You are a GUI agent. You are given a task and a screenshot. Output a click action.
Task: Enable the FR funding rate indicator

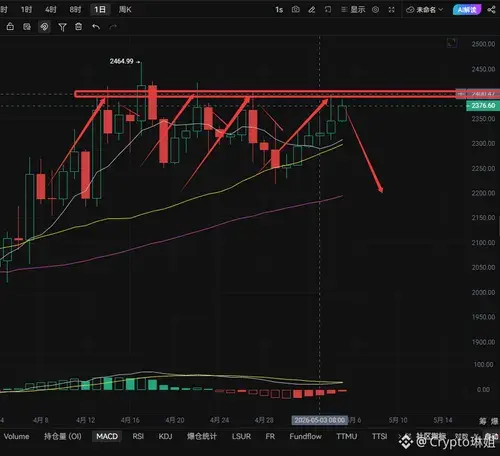coord(270,436)
